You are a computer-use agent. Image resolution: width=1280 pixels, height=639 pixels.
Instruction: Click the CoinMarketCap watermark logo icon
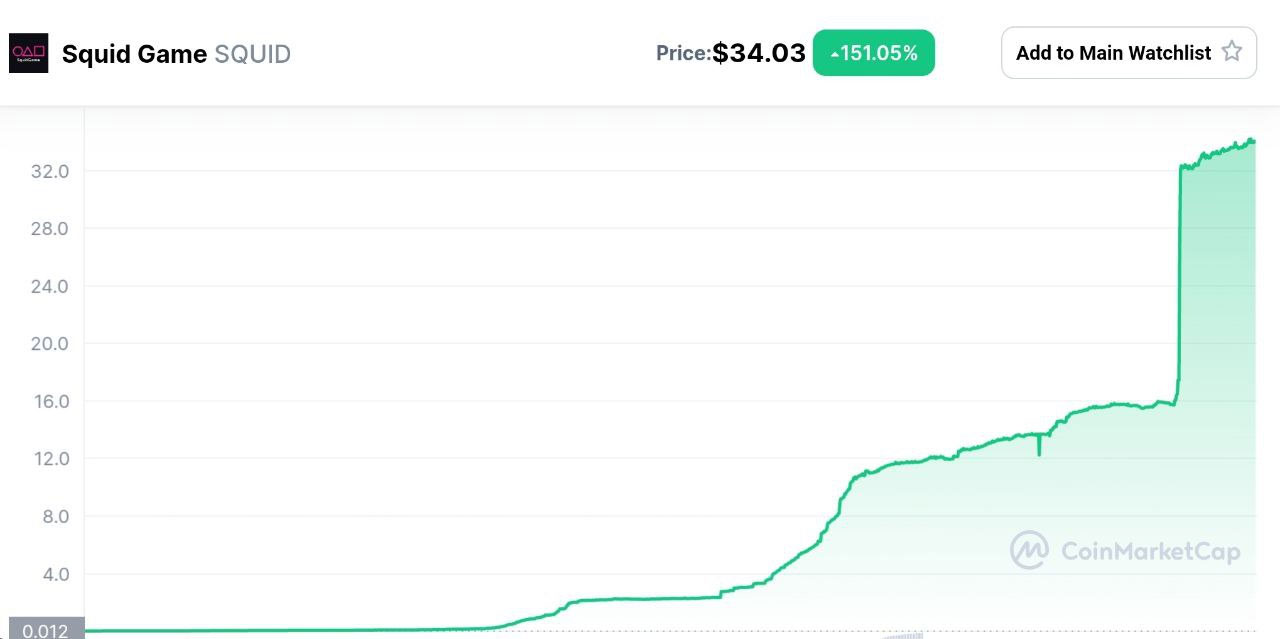pyautogui.click(x=1029, y=550)
